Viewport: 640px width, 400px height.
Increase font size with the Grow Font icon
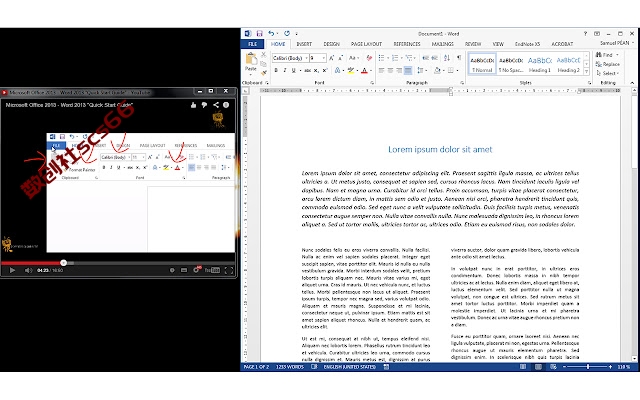click(x=331, y=58)
